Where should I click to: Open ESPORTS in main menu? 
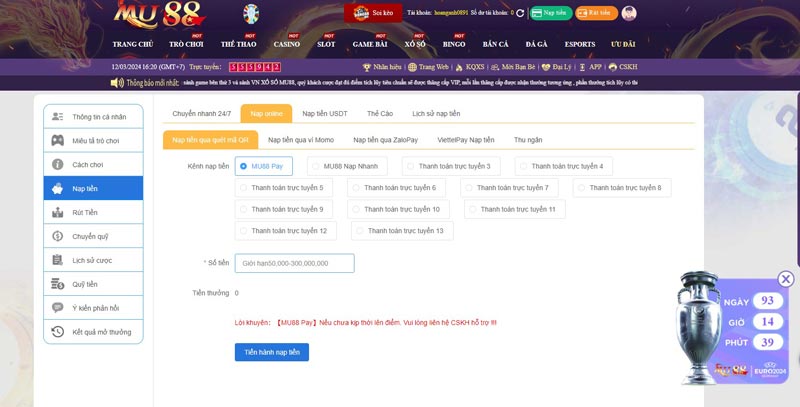pos(580,44)
